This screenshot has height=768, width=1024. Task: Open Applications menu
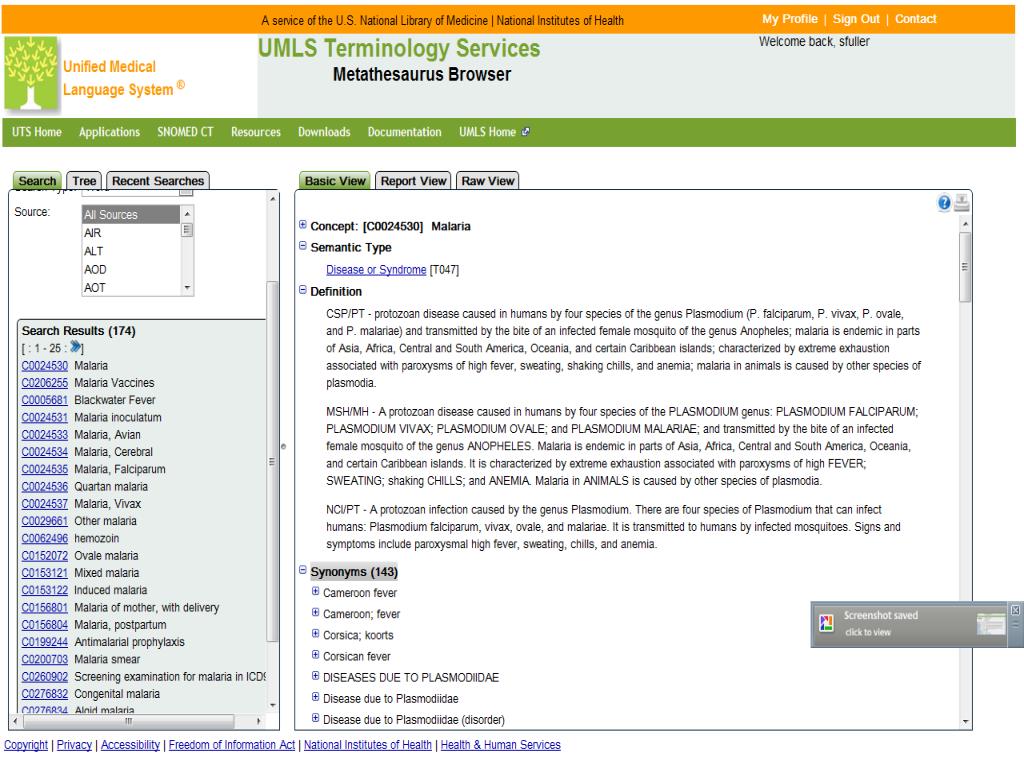tap(109, 132)
